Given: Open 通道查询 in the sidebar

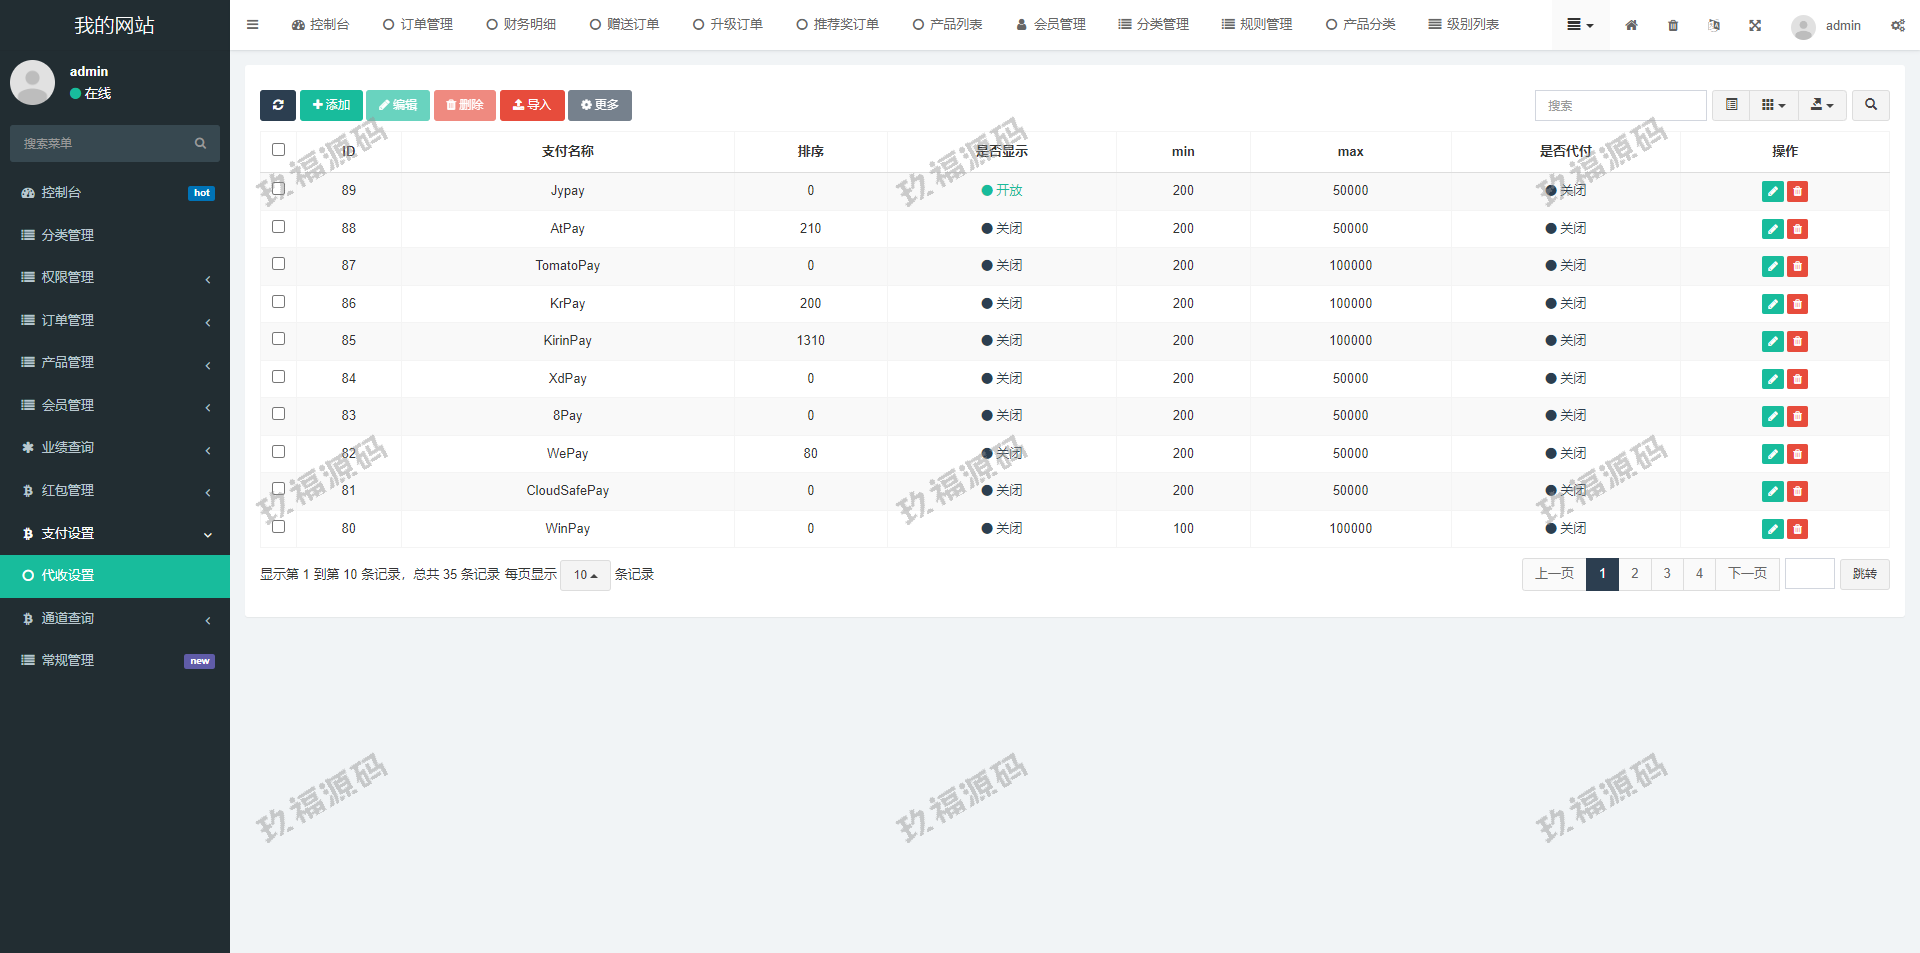Looking at the screenshot, I should (x=115, y=618).
